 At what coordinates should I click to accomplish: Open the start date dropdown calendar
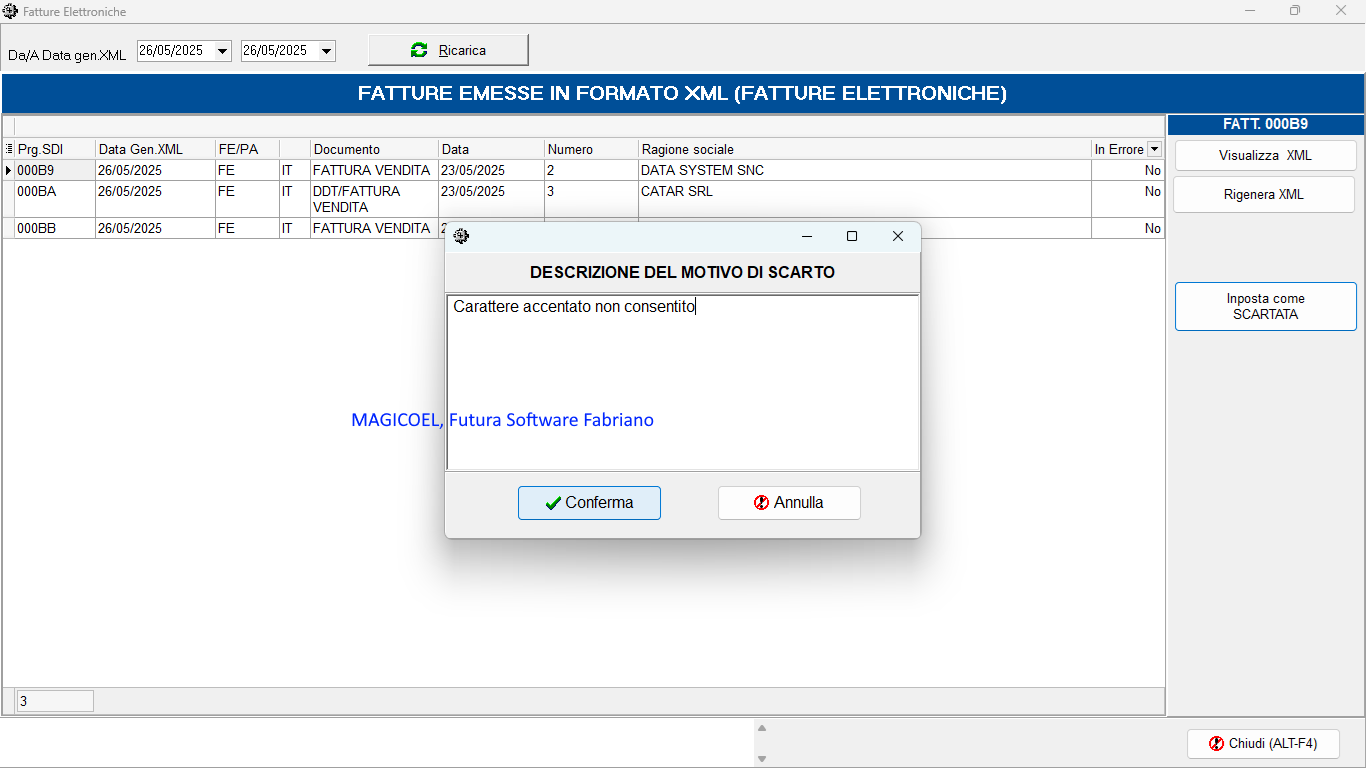[x=222, y=50]
